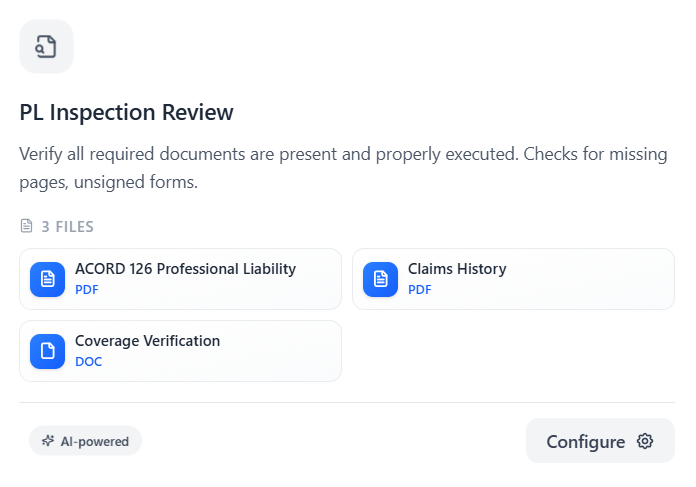The image size is (696, 487).
Task: Click the DOC label under Coverage Verification
Action: (88, 362)
